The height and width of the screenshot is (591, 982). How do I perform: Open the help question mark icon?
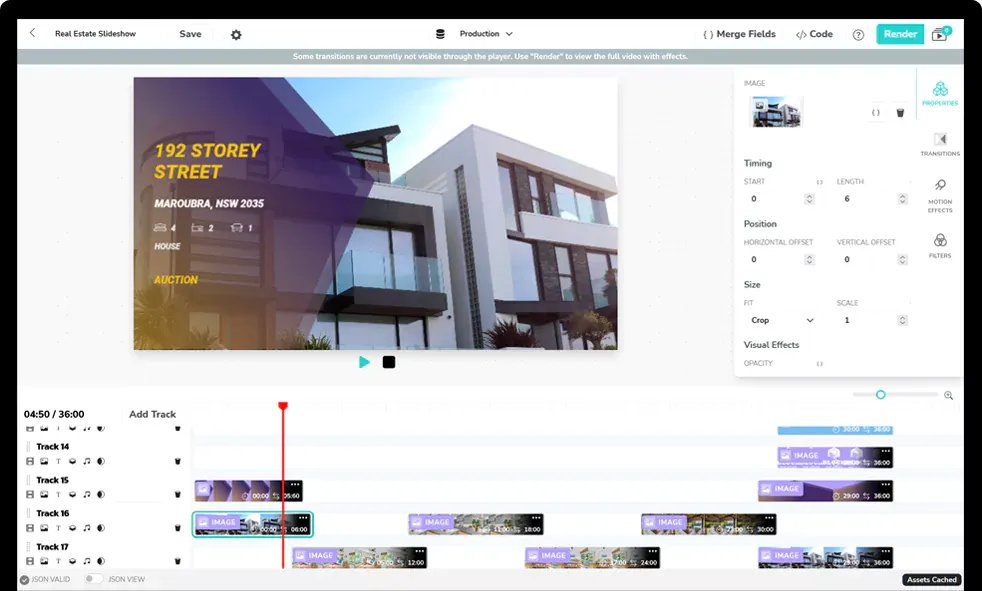click(x=858, y=34)
